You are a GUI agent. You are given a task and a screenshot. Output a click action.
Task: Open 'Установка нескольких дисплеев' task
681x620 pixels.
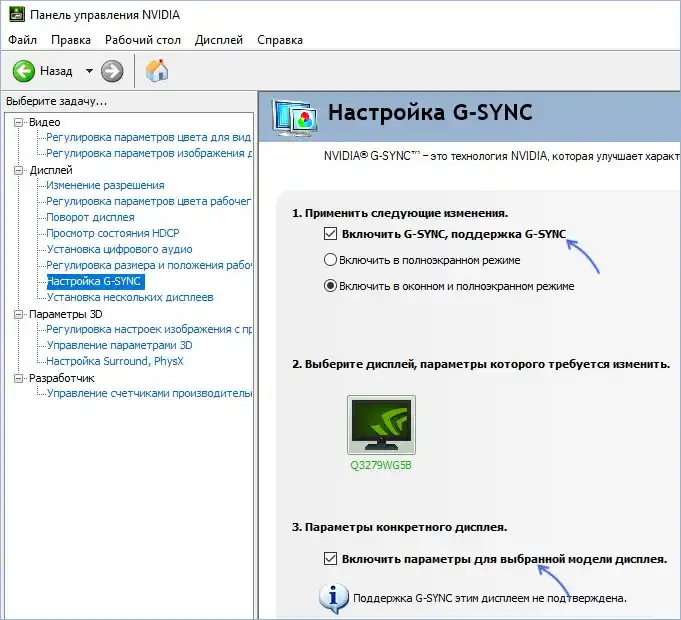coord(130,297)
